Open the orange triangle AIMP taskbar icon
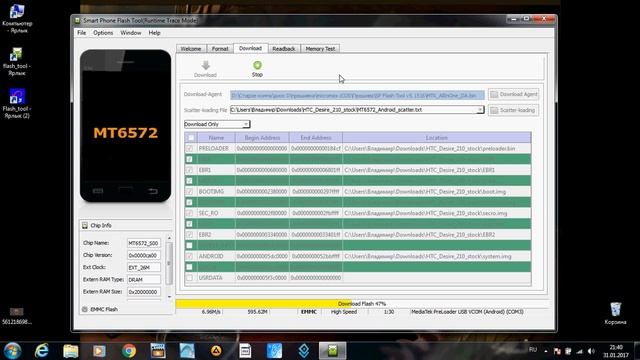 pyautogui.click(x=216, y=351)
